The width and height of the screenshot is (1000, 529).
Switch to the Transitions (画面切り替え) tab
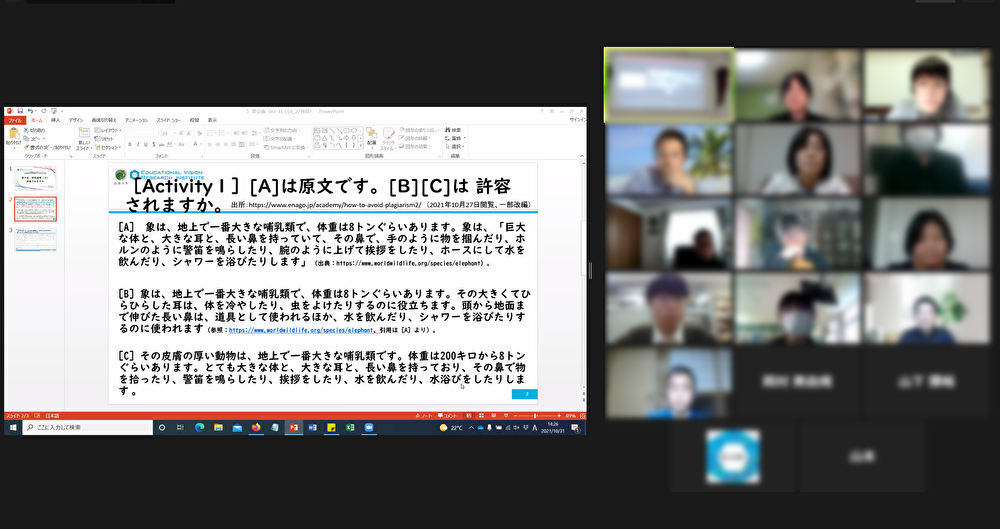[104, 120]
